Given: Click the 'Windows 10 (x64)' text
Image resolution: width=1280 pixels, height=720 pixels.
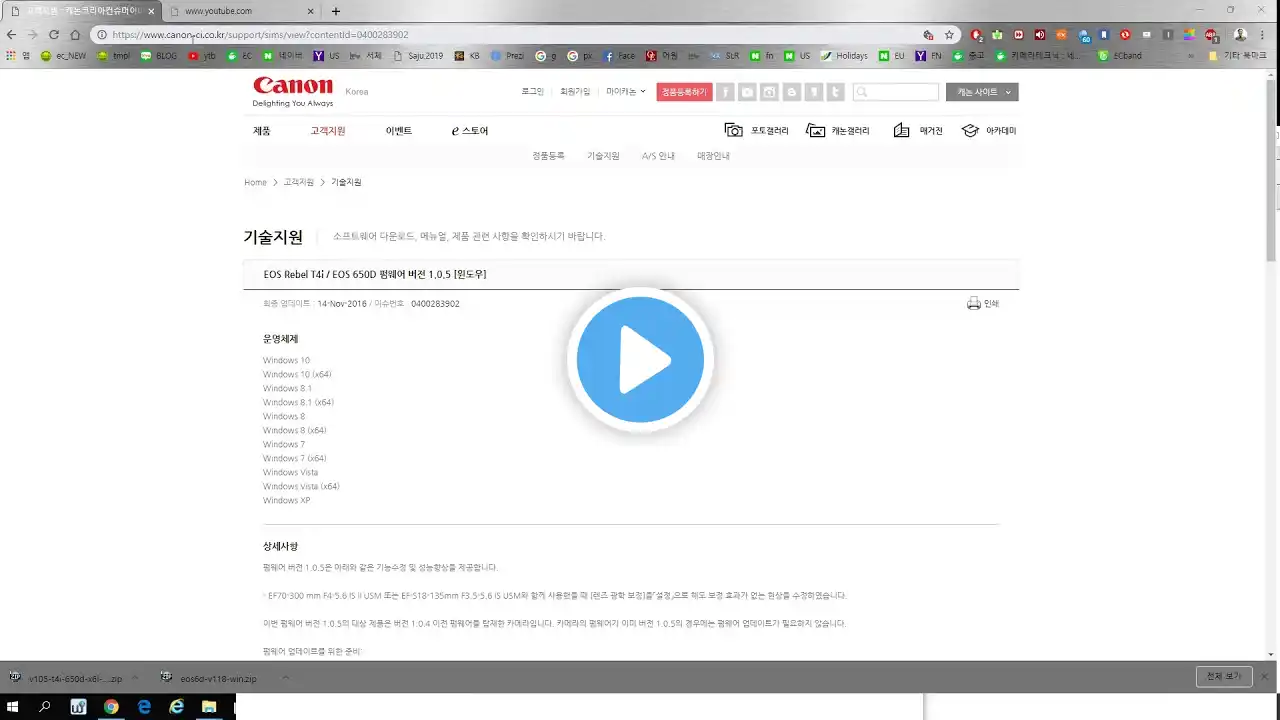Looking at the screenshot, I should (x=297, y=374).
